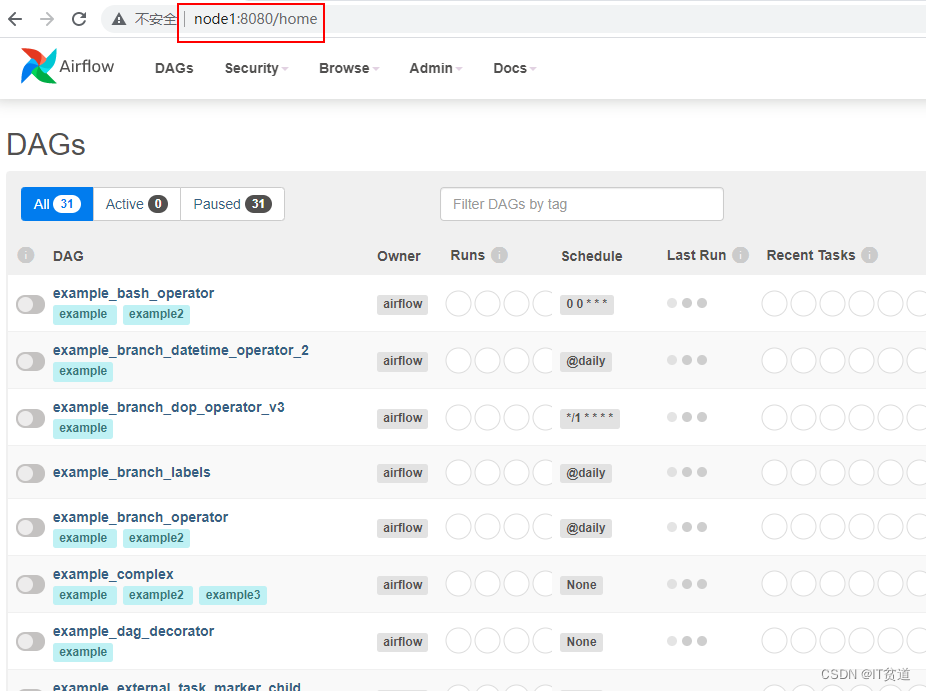The width and height of the screenshot is (926, 691).
Task: Click info icon left of DAG header
Action: pyautogui.click(x=25, y=255)
